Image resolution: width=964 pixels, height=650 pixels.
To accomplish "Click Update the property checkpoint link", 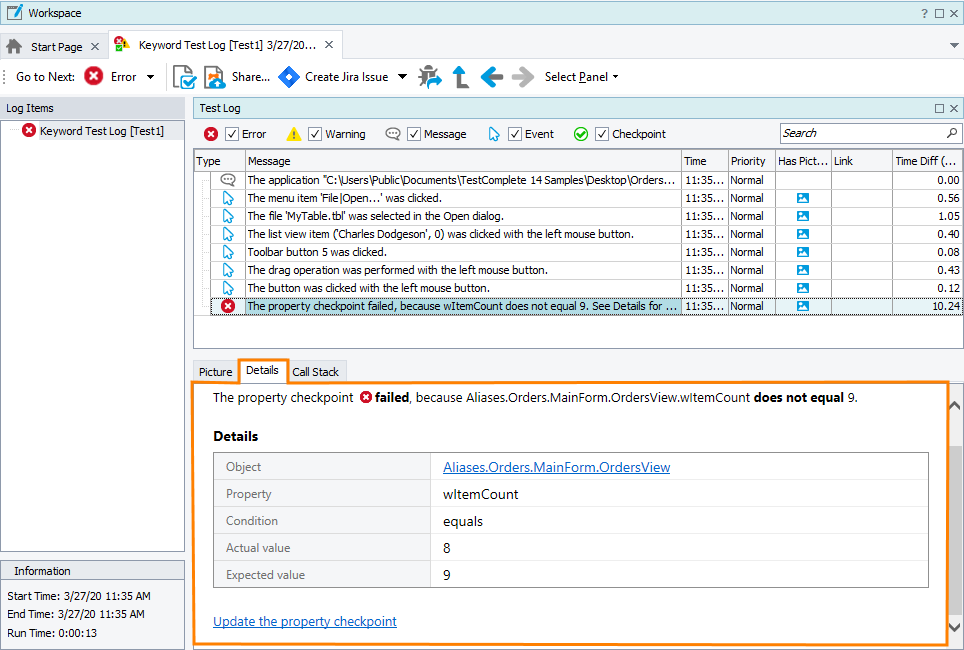I will [305, 621].
